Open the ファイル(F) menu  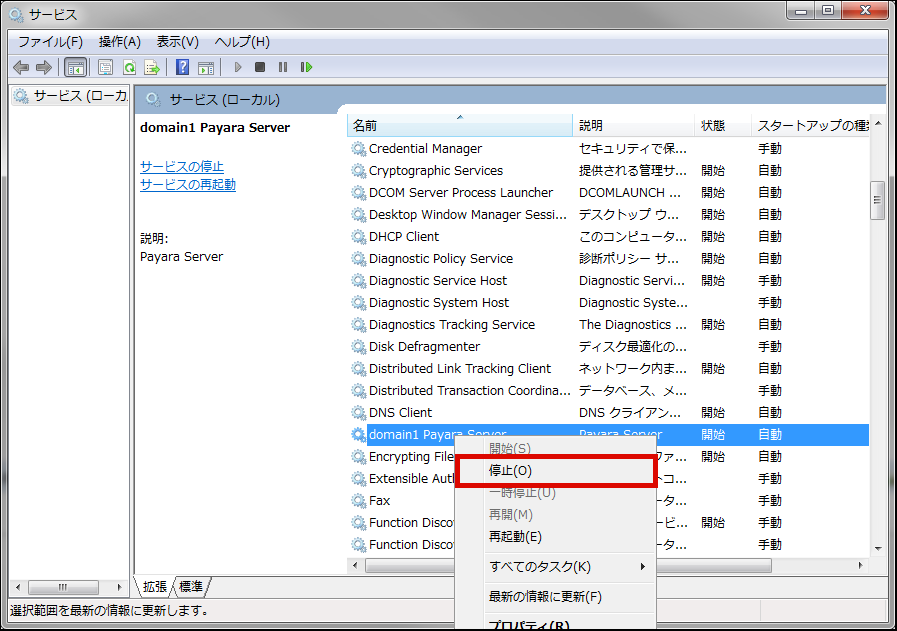click(x=50, y=42)
